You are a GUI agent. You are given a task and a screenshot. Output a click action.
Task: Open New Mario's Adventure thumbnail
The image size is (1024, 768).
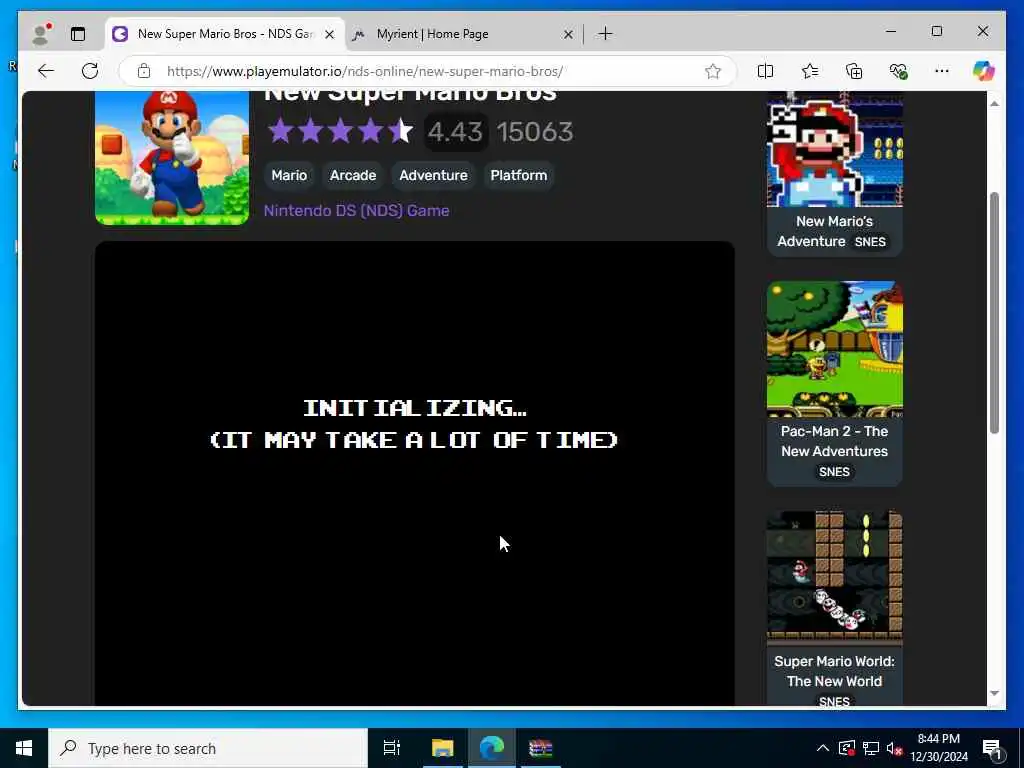[x=835, y=149]
